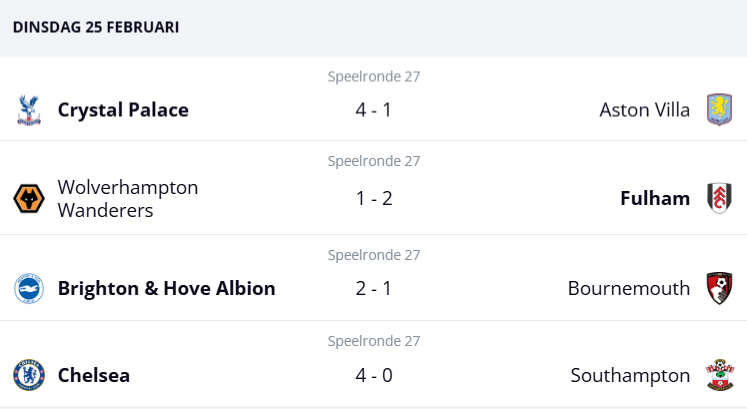
Task: Open the 4 - 1 match score
Action: 373,110
